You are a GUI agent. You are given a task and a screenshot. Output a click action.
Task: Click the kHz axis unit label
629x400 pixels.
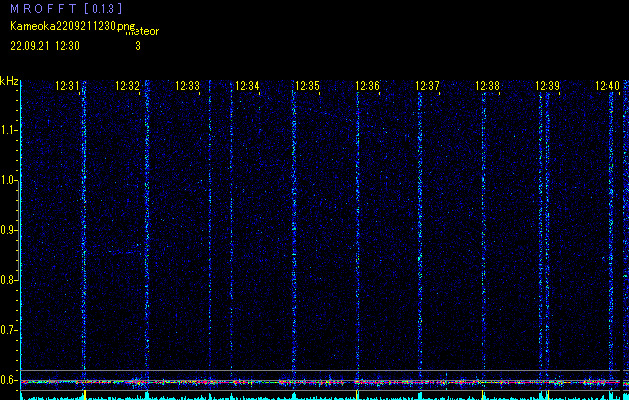[x=9, y=81]
